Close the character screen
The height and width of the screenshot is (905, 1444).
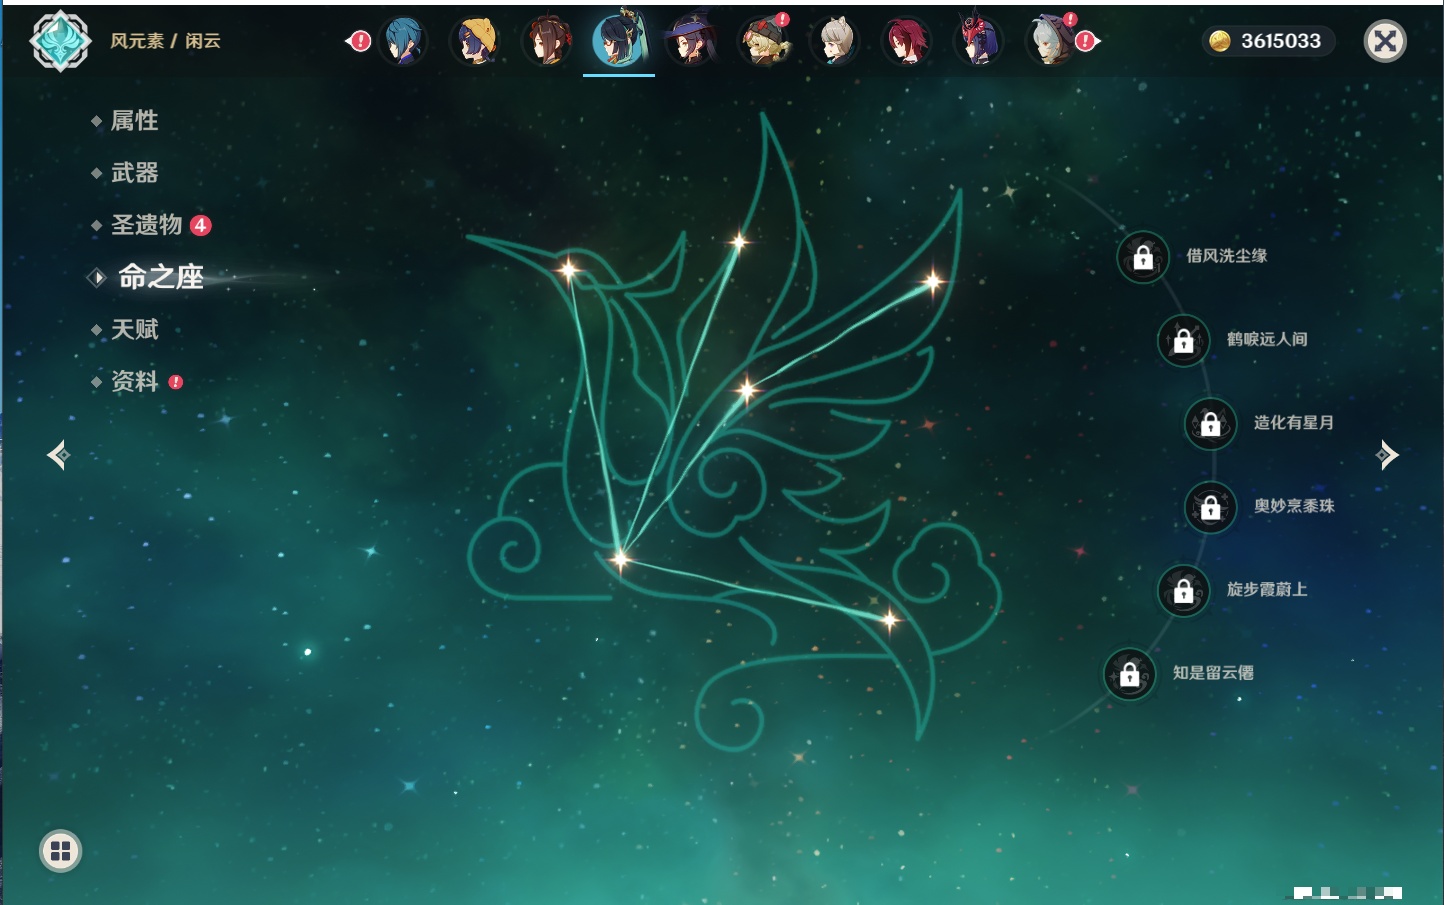coord(1385,41)
